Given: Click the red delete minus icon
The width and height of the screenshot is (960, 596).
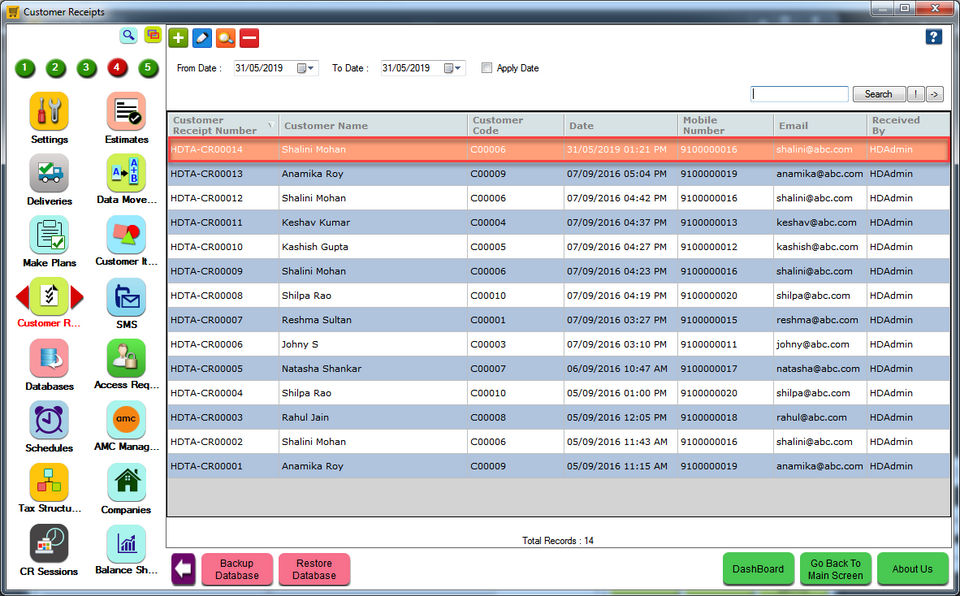Looking at the screenshot, I should click(x=249, y=38).
